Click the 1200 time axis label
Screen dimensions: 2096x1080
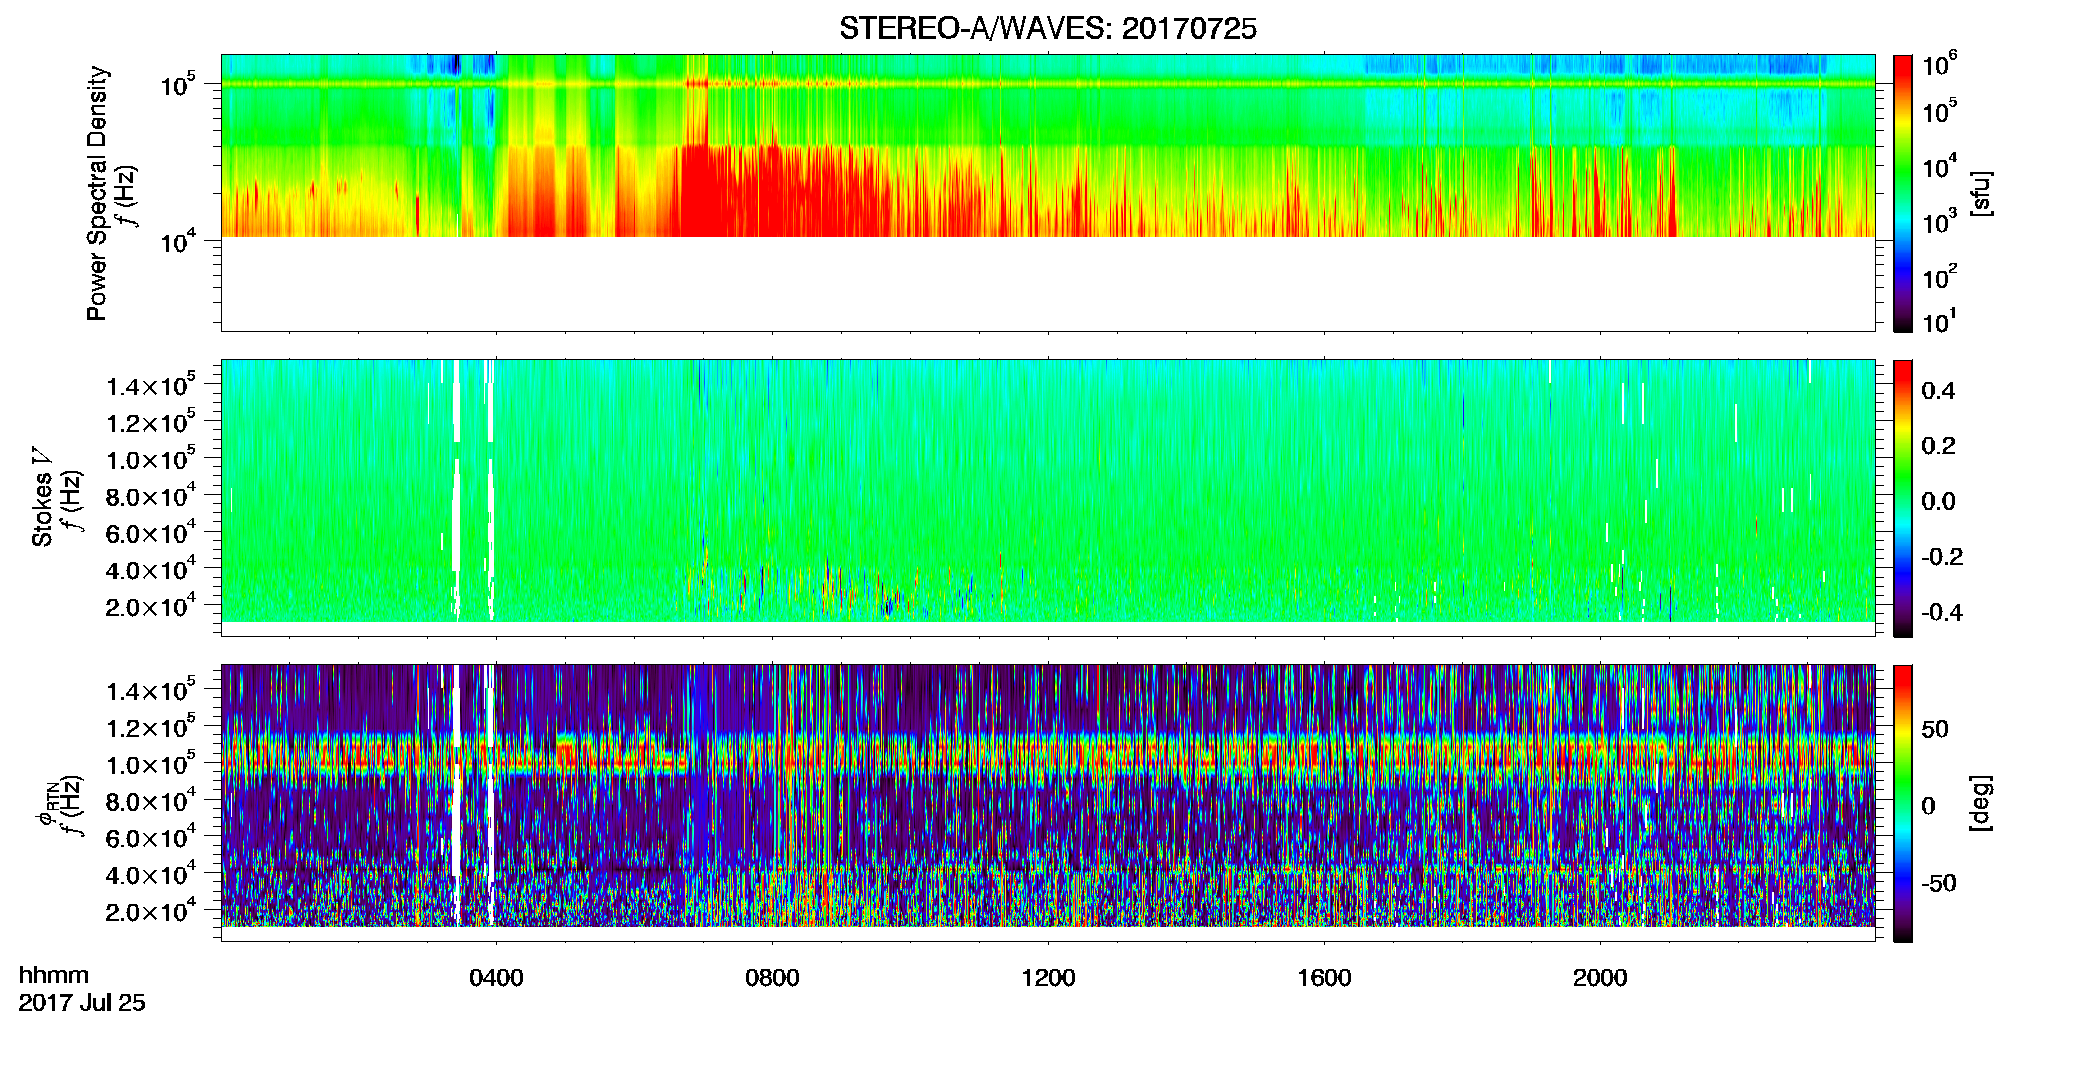click(x=1048, y=978)
